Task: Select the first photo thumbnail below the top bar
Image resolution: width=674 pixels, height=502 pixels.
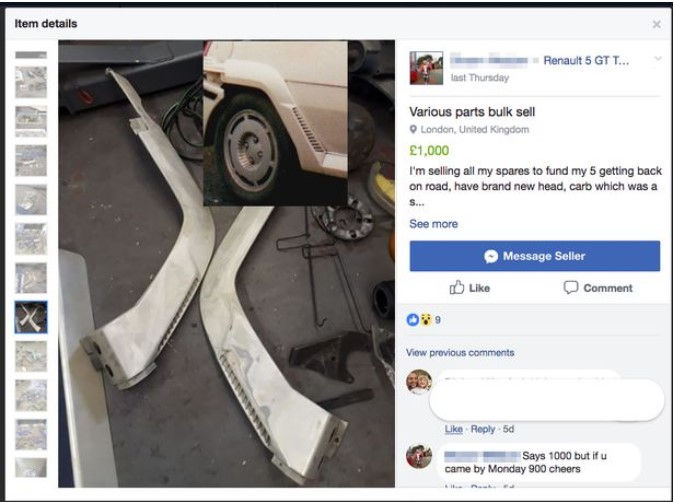Action: (x=31, y=82)
